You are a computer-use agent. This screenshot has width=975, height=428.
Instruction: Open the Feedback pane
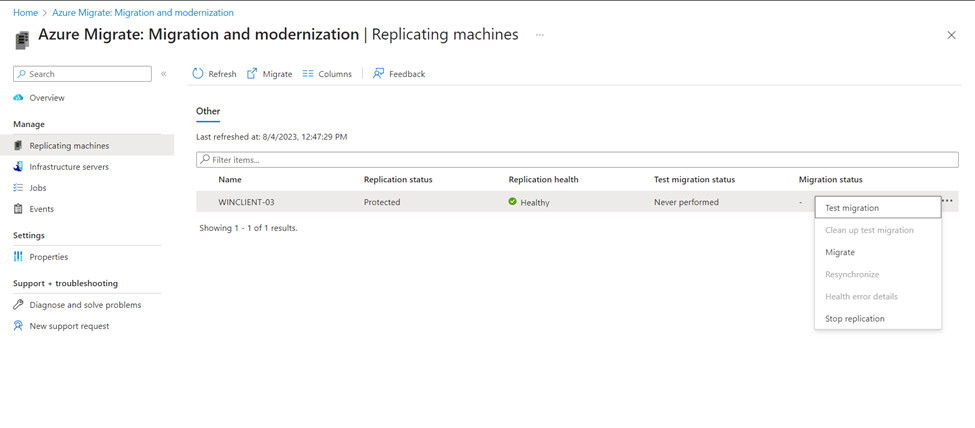pyautogui.click(x=379, y=74)
